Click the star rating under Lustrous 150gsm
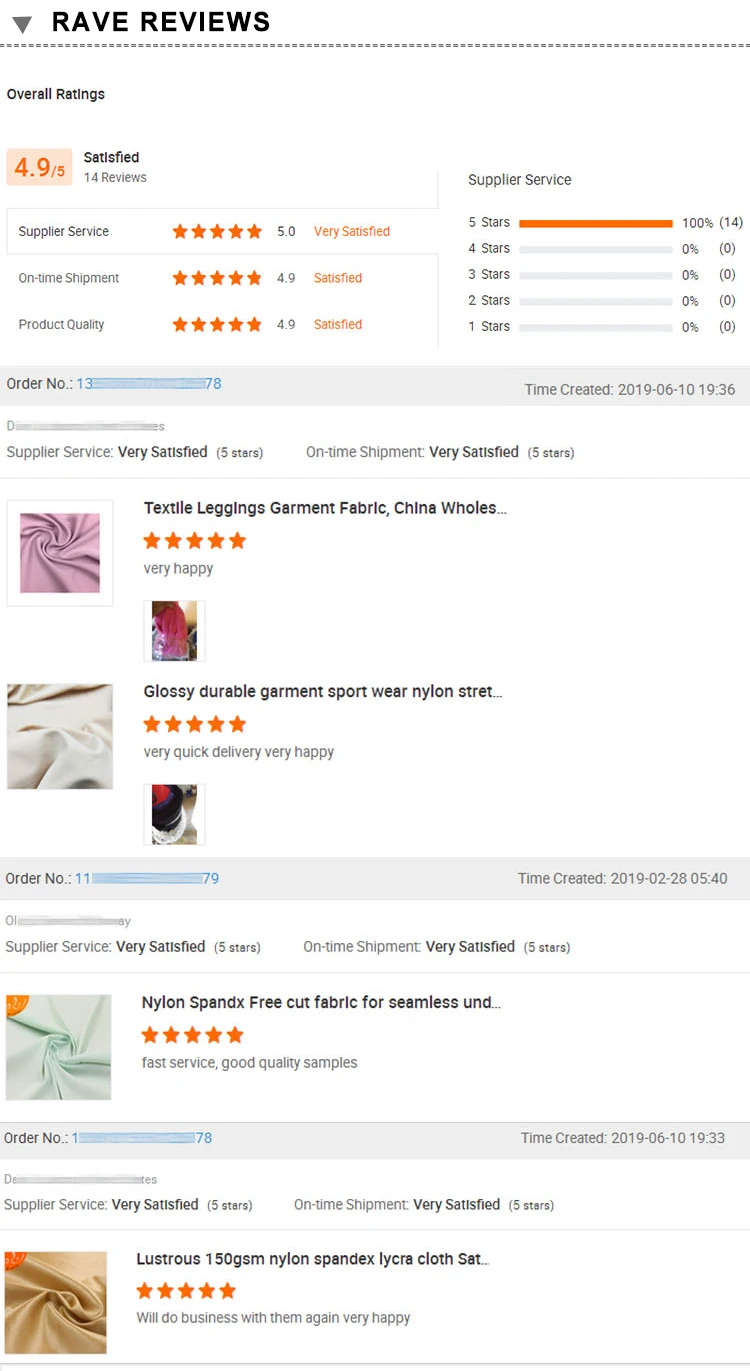 tap(186, 1291)
